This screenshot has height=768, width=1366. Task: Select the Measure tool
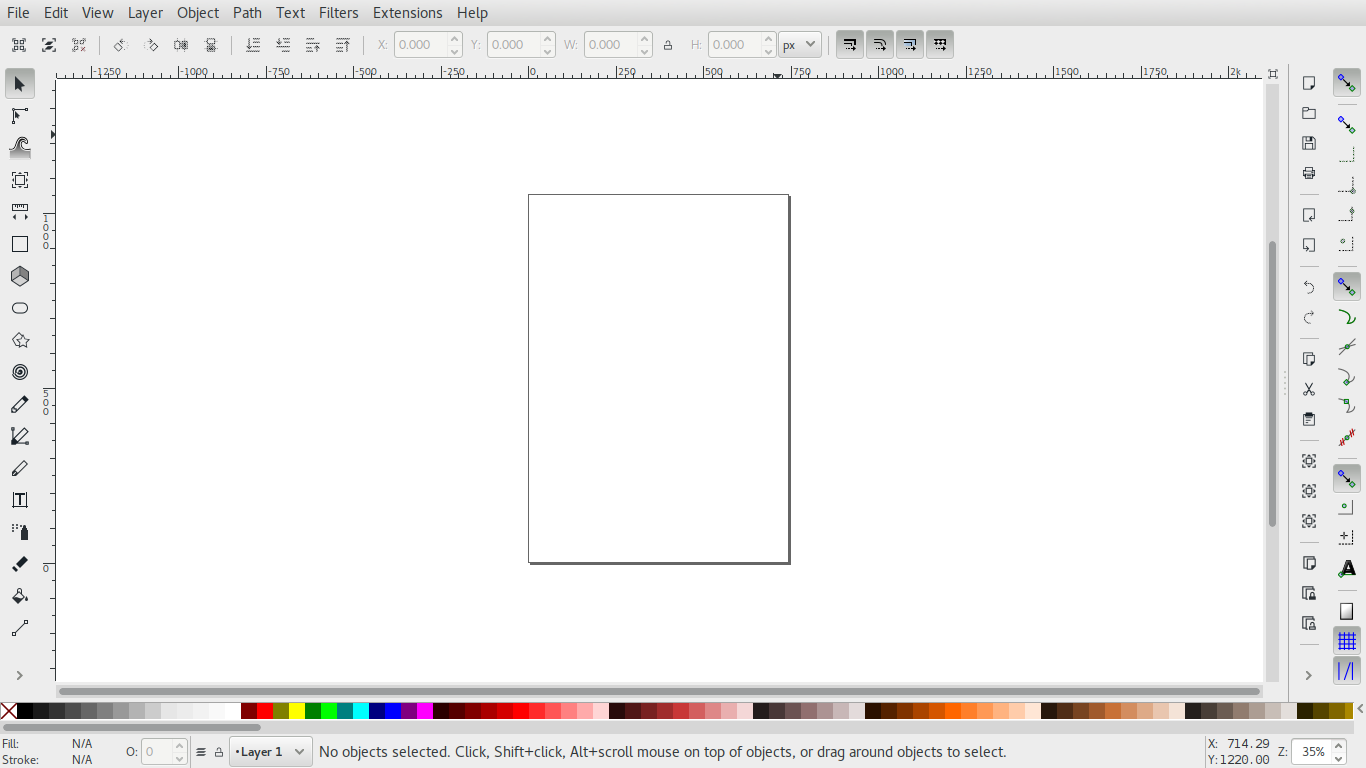pos(20,212)
